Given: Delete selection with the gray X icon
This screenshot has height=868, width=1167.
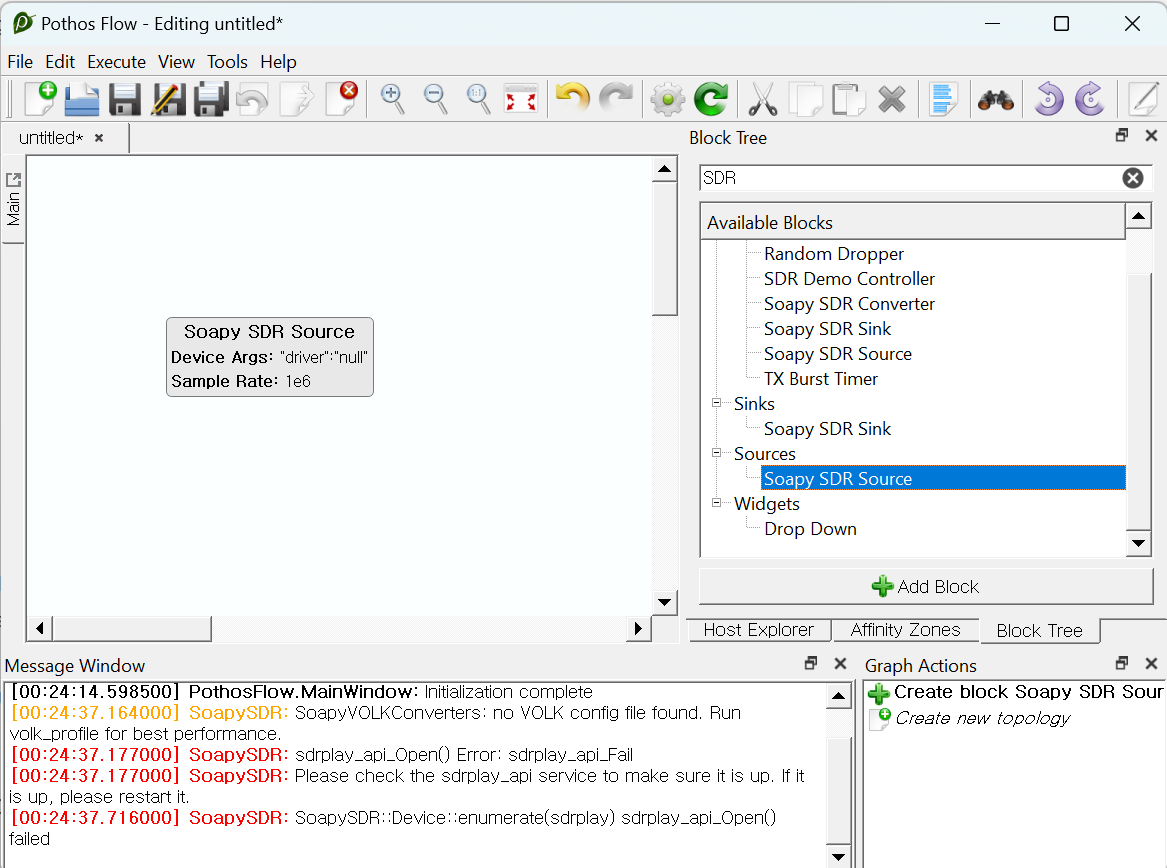Looking at the screenshot, I should [892, 99].
